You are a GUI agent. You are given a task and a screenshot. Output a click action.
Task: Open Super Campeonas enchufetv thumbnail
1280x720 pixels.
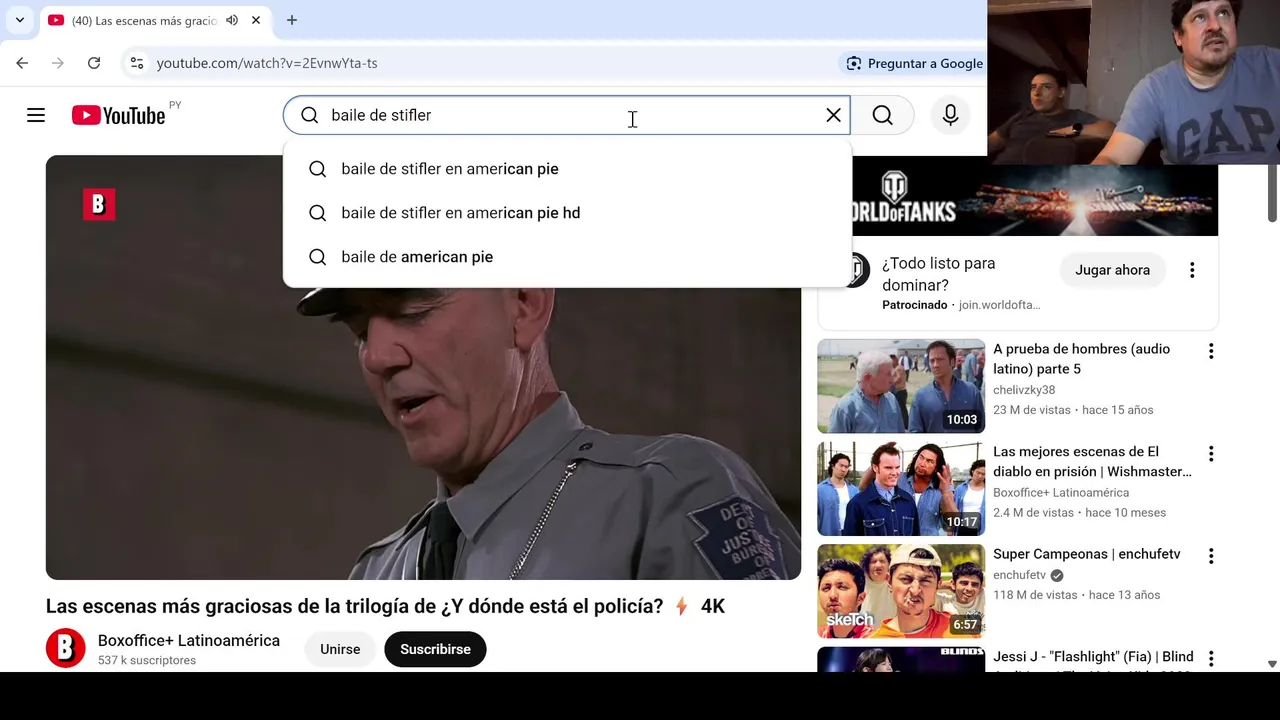(x=901, y=591)
